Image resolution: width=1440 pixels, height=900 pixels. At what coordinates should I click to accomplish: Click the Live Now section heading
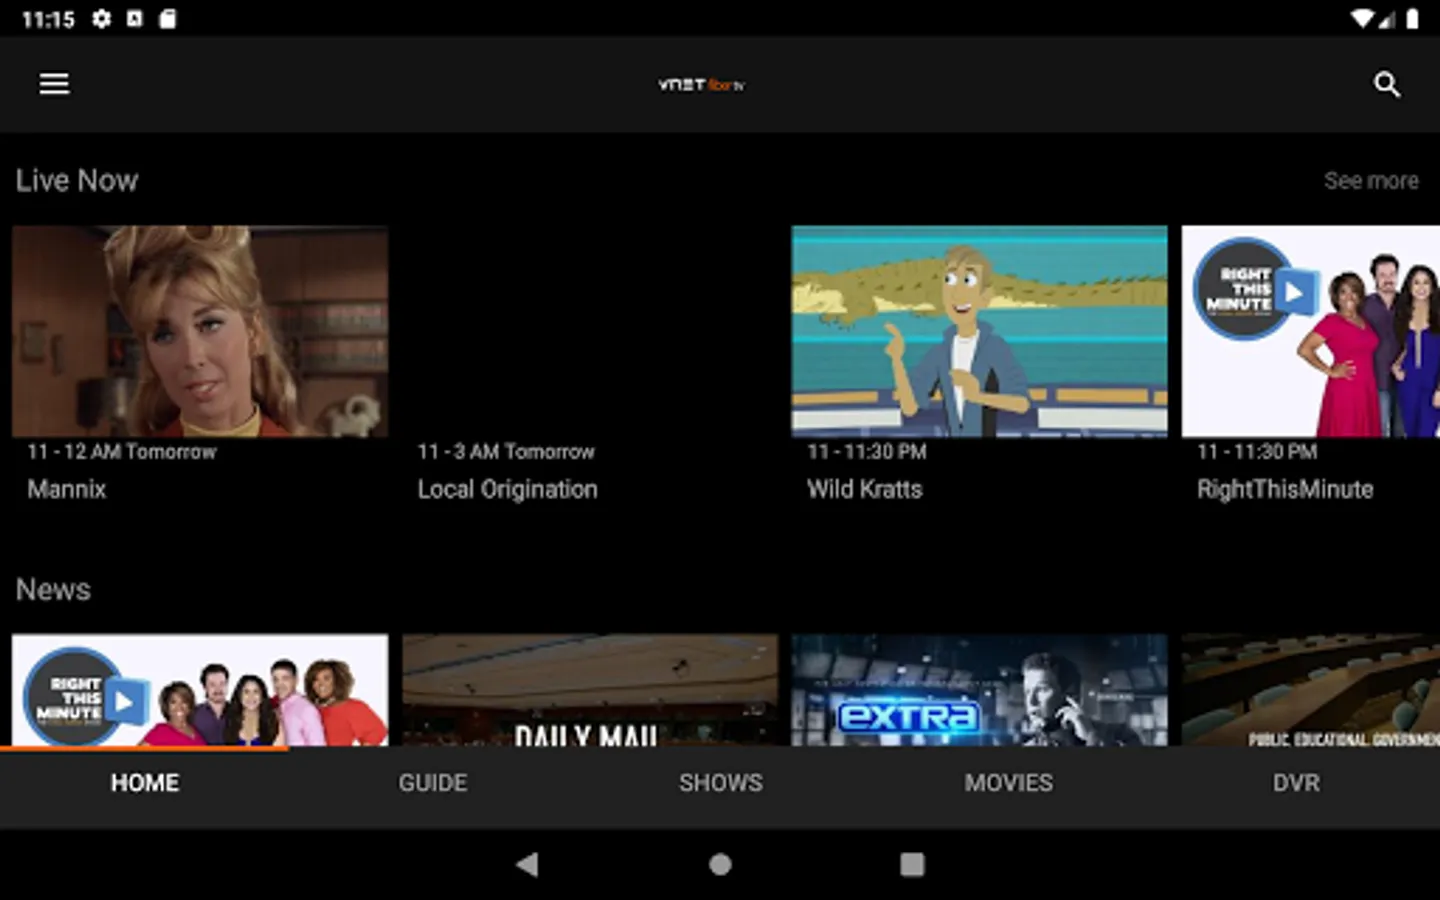click(x=77, y=181)
